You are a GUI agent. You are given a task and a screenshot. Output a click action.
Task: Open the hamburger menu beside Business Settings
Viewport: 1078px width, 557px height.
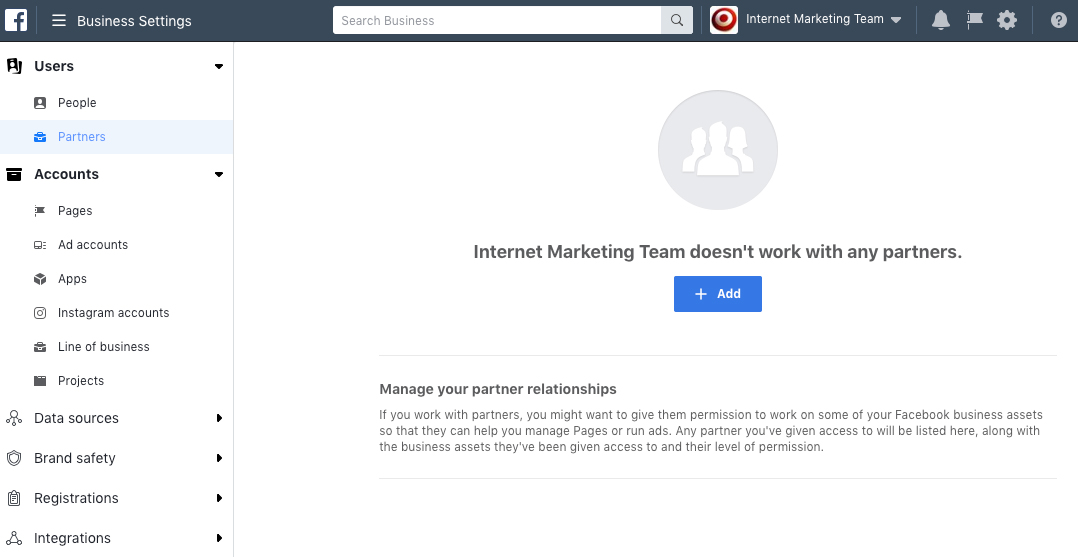coord(59,20)
